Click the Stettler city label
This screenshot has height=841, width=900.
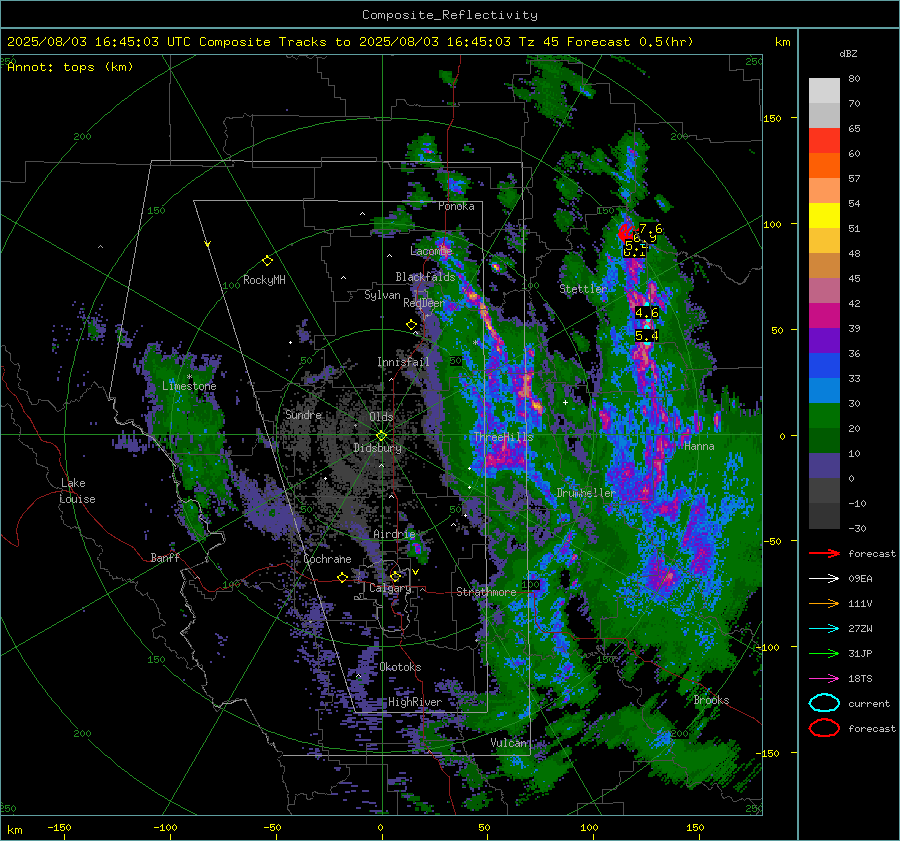click(583, 289)
